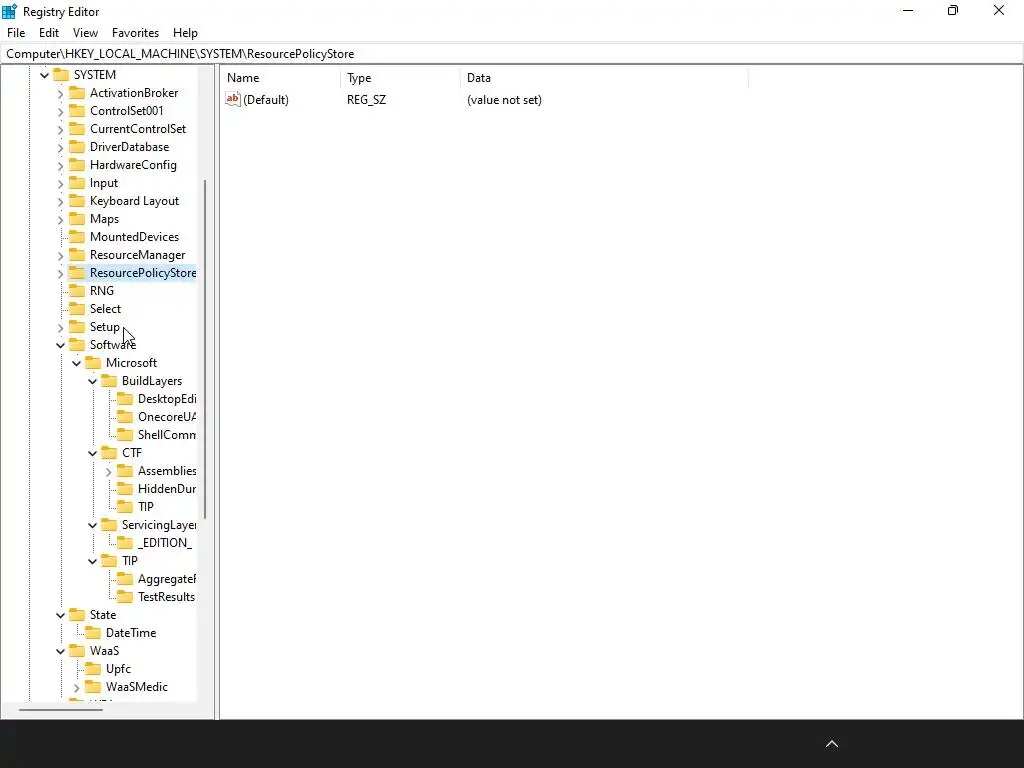This screenshot has width=1024, height=768.
Task: Click the REG_SZ type cell
Action: (366, 100)
